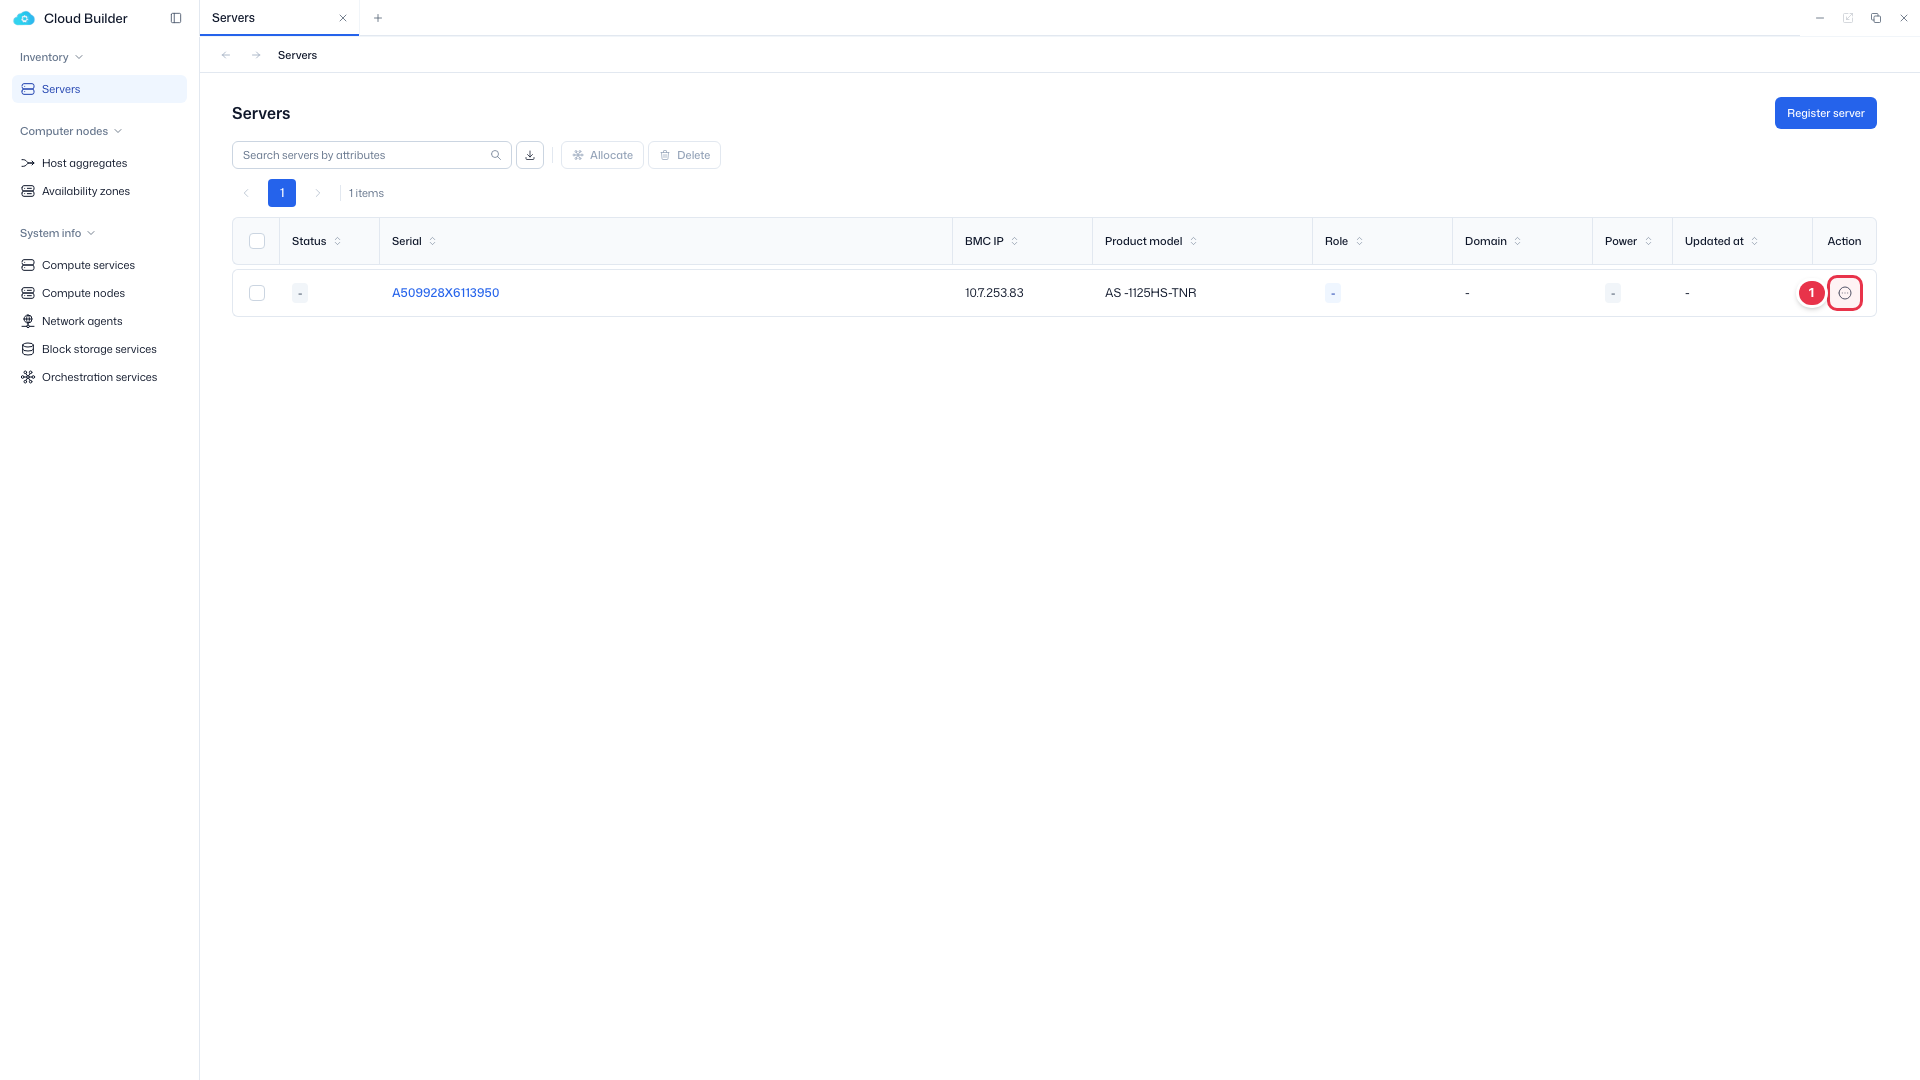The image size is (1920, 1080).
Task: Click the search magnifier icon
Action: point(496,155)
